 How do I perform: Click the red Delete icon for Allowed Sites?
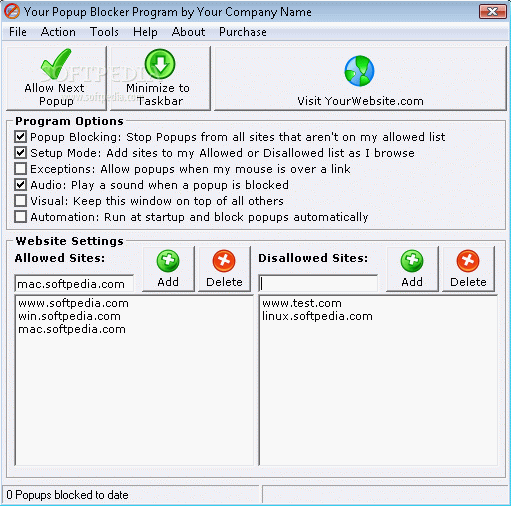click(x=224, y=261)
